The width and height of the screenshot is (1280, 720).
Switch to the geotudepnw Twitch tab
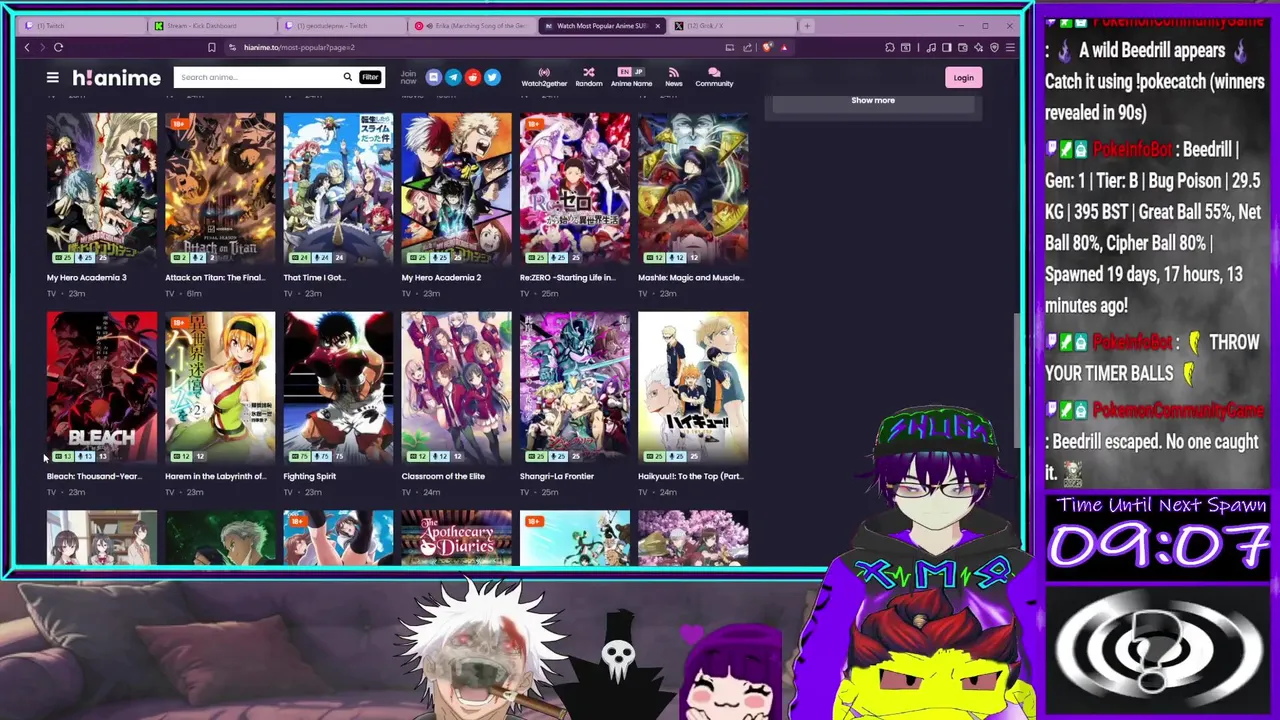tap(342, 25)
